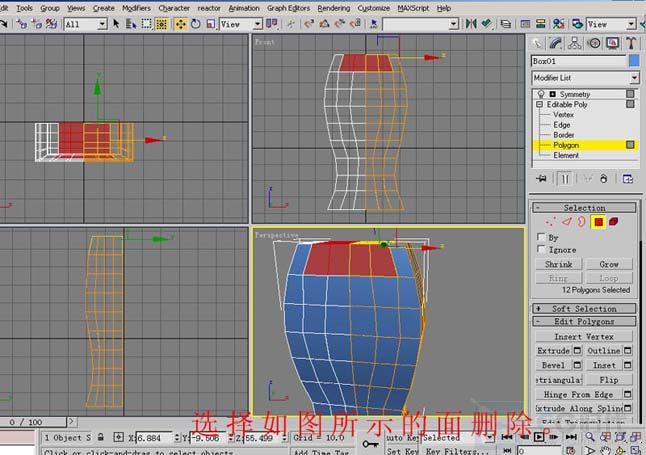
Task: Click the X coordinate field 6.884
Action: click(154, 438)
